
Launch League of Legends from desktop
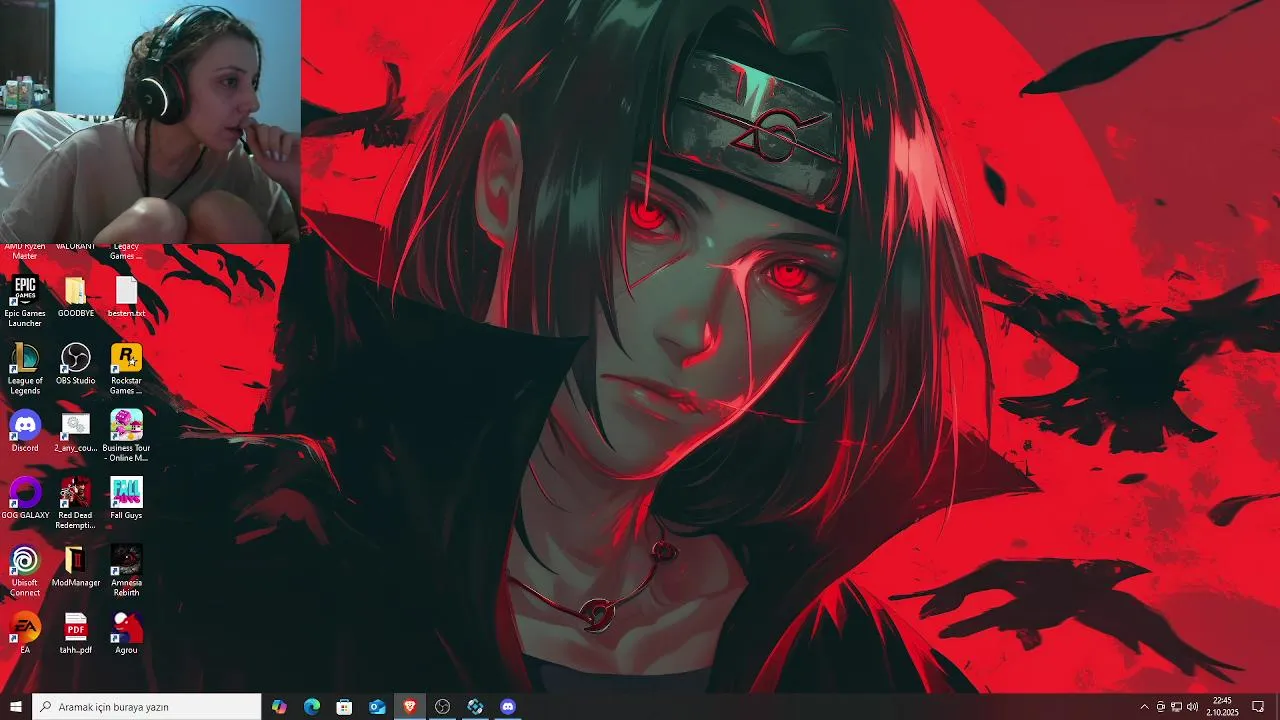[x=25, y=369]
